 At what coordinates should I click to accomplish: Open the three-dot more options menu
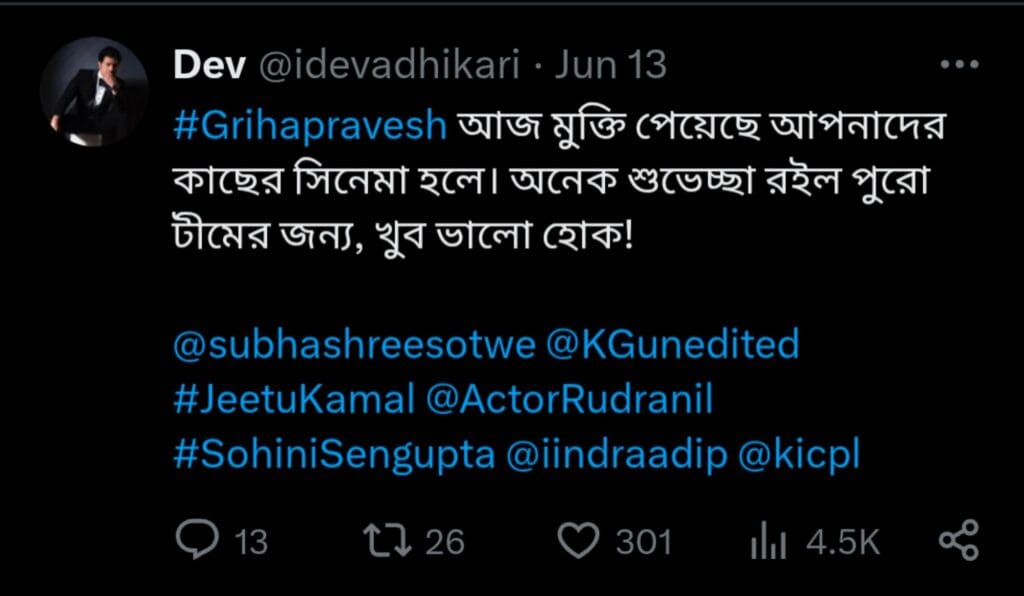pyautogui.click(x=960, y=65)
